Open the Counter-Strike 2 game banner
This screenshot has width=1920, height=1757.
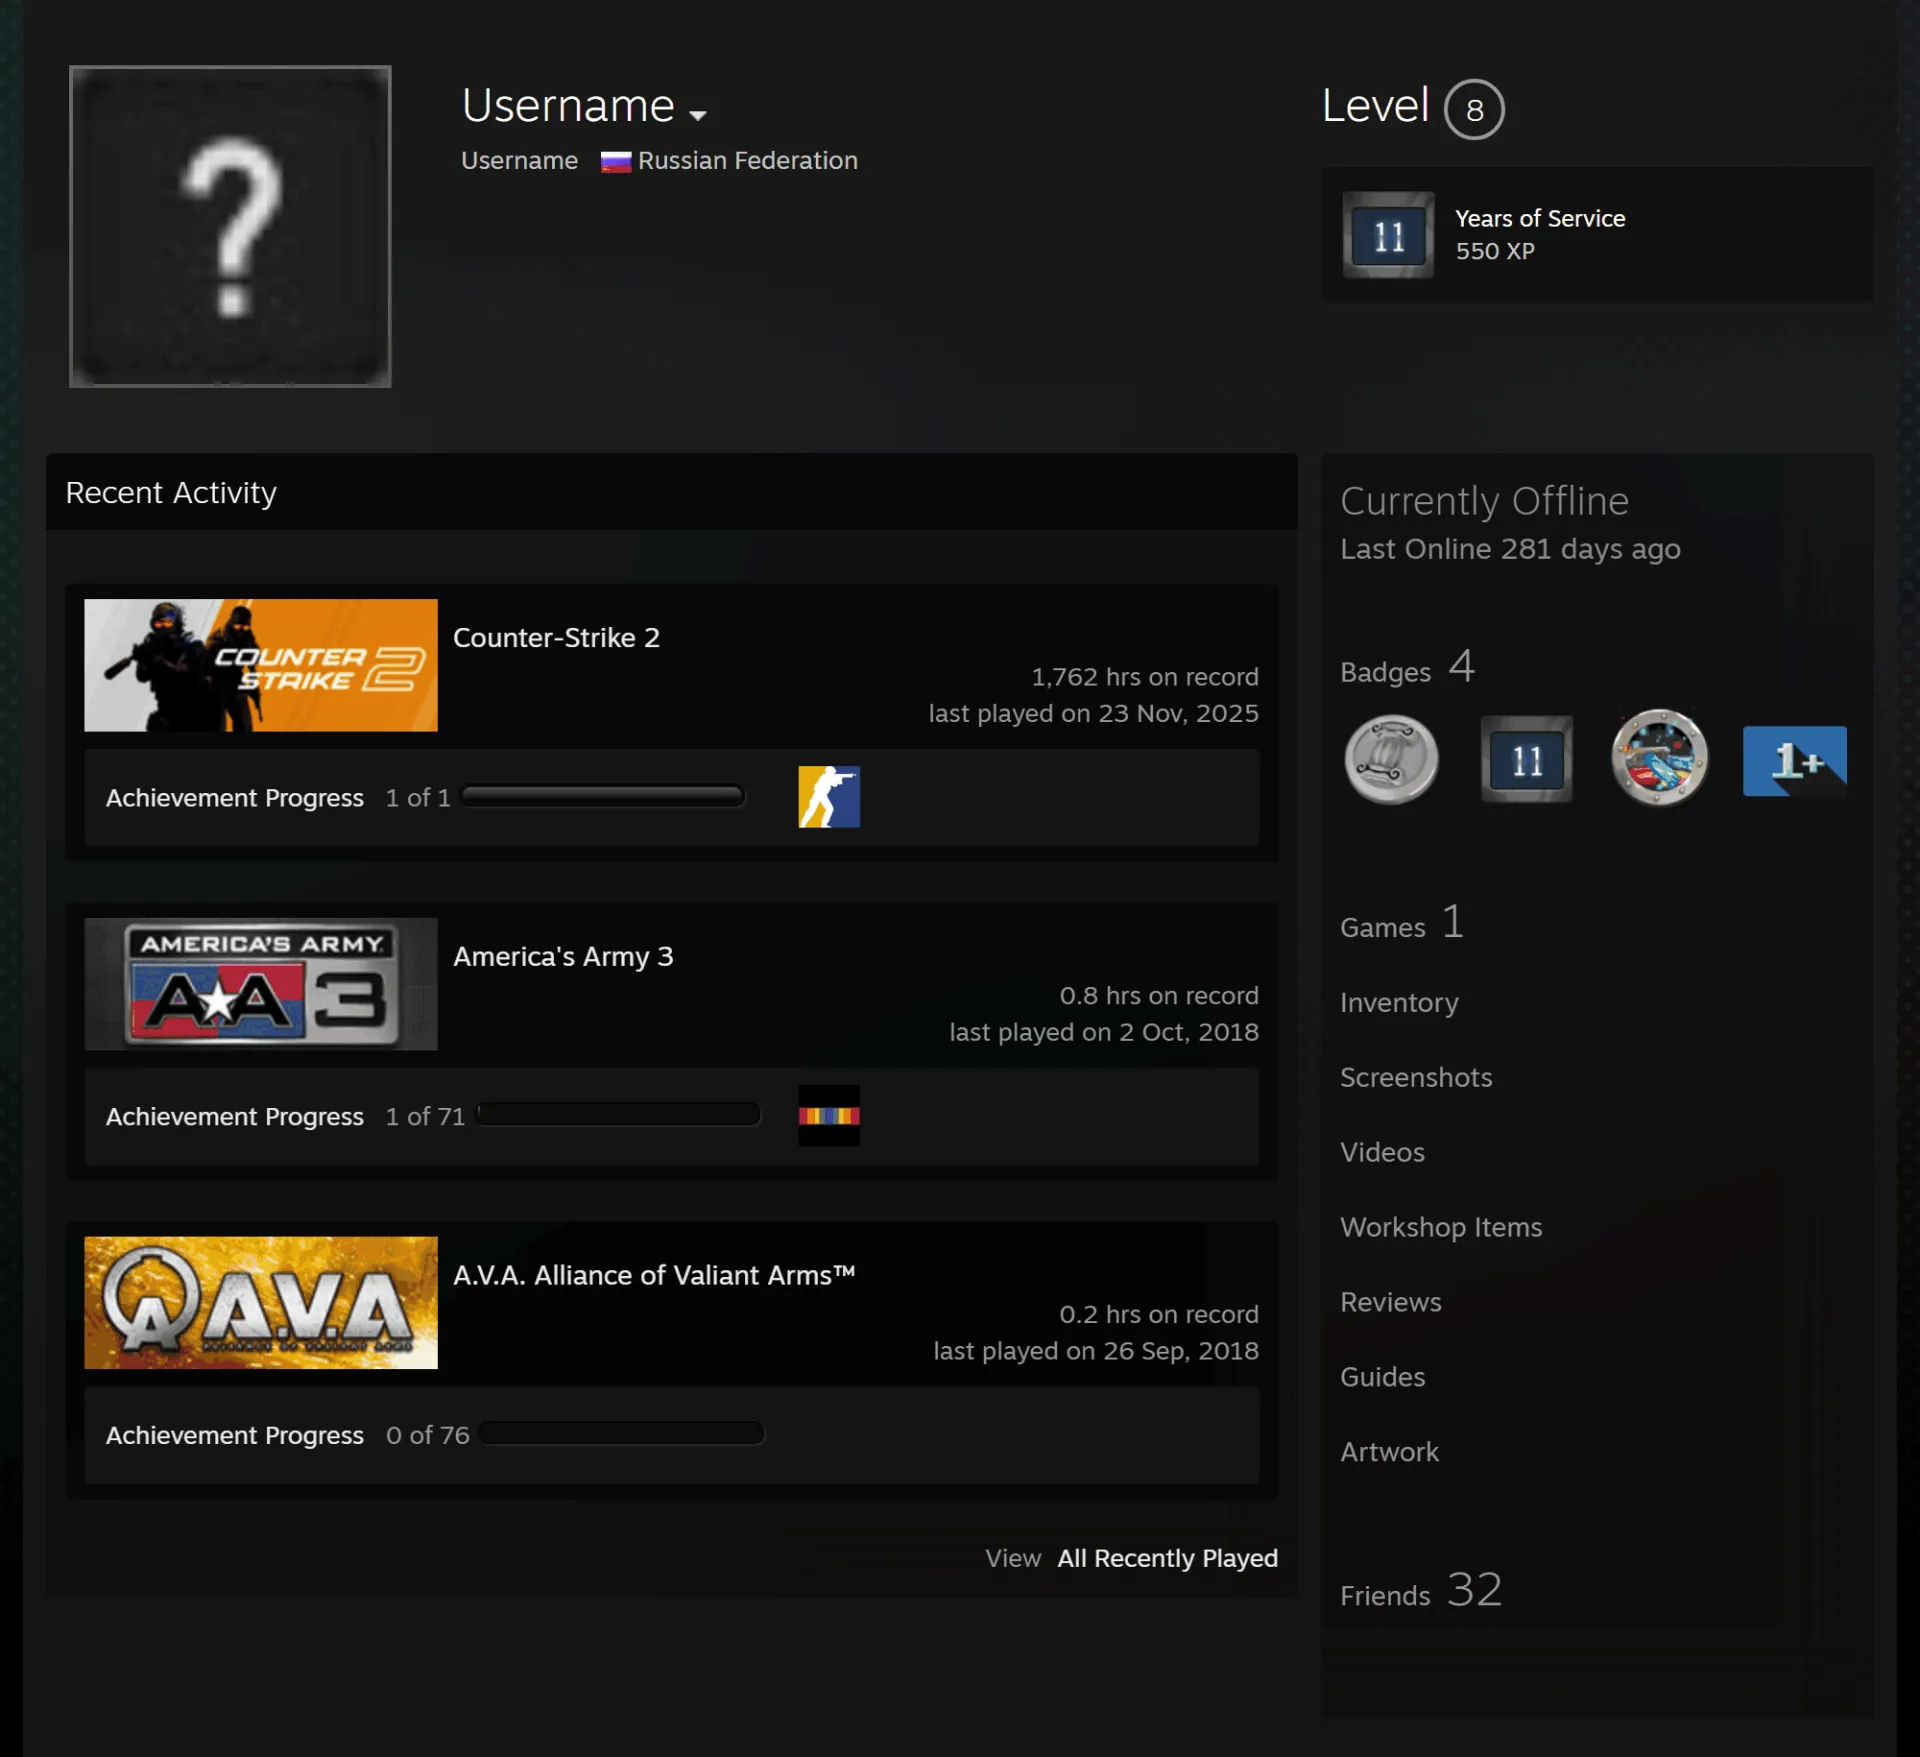click(x=261, y=665)
